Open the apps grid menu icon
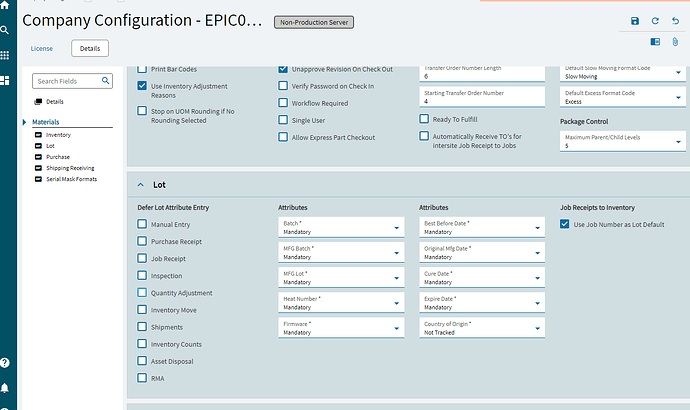Screen dimensions: 690x410 point(5,55)
